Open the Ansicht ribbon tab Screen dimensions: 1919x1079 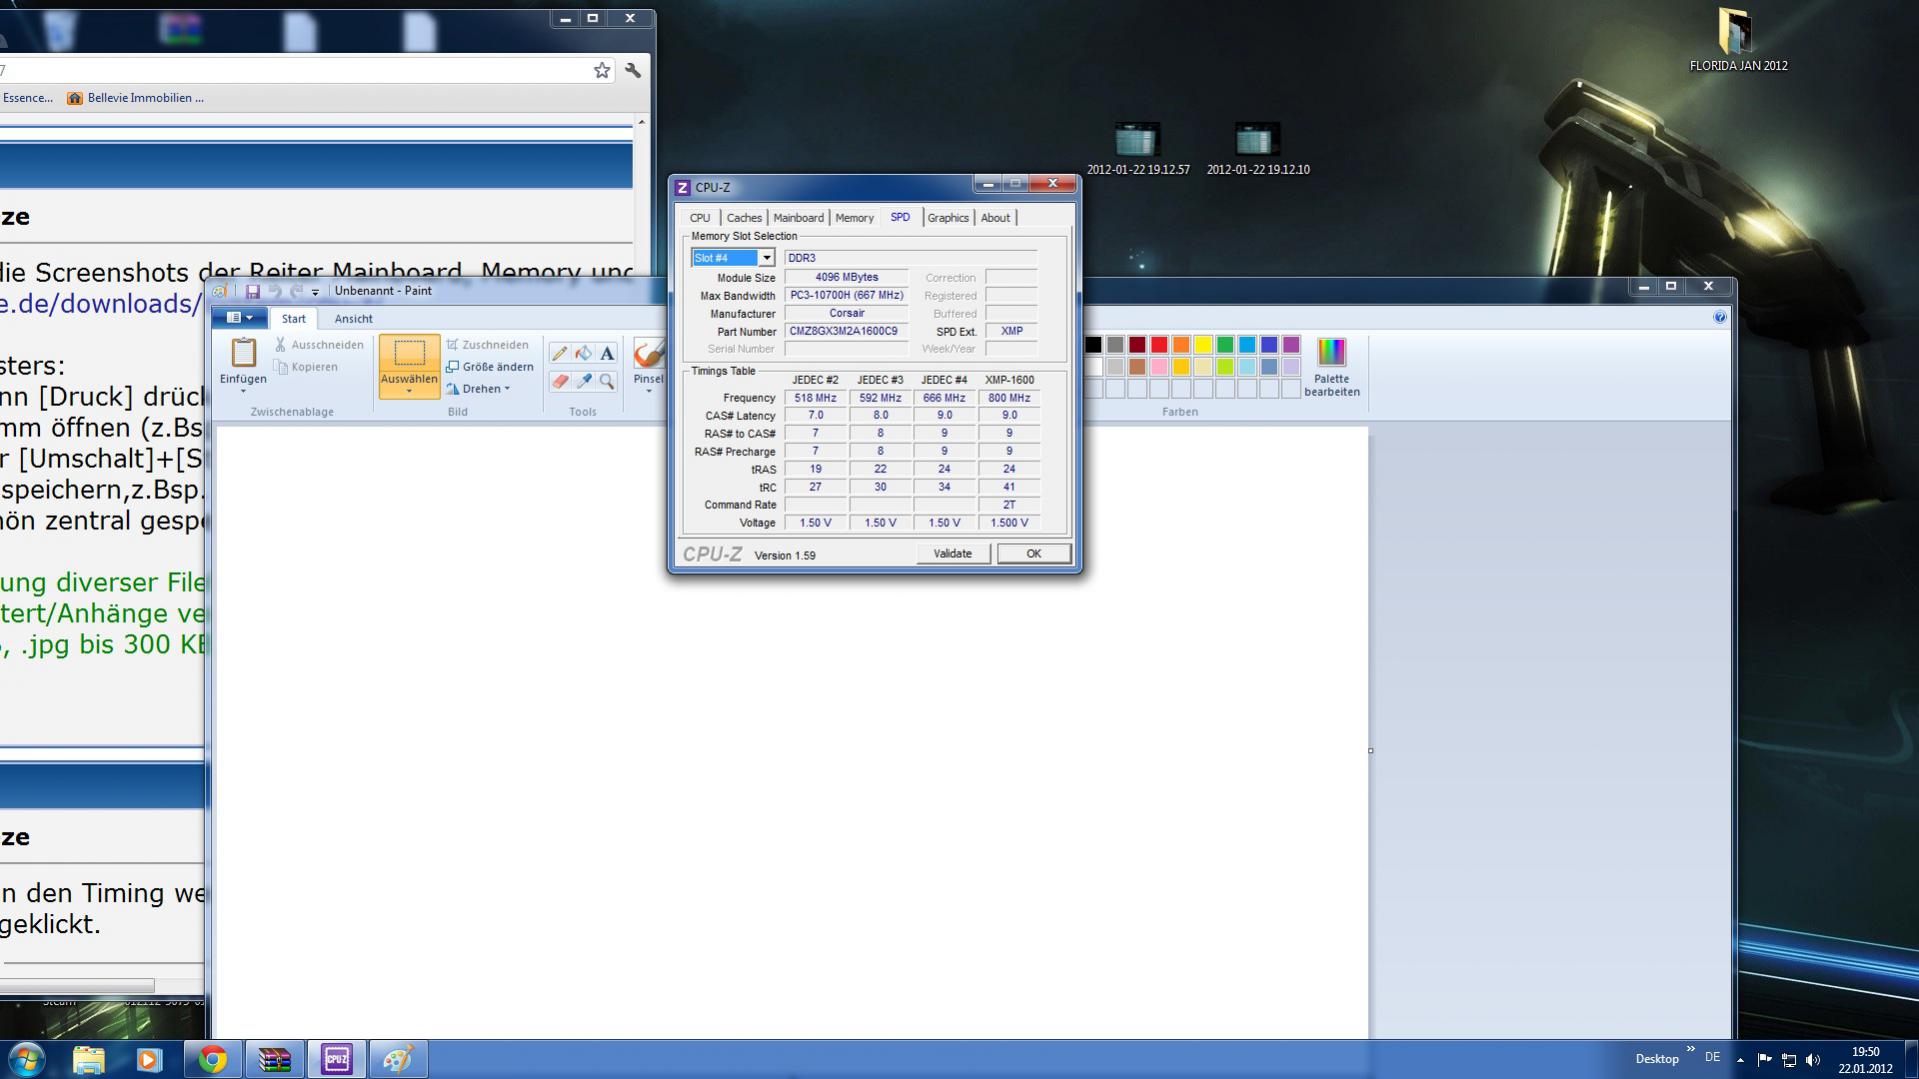(x=353, y=319)
